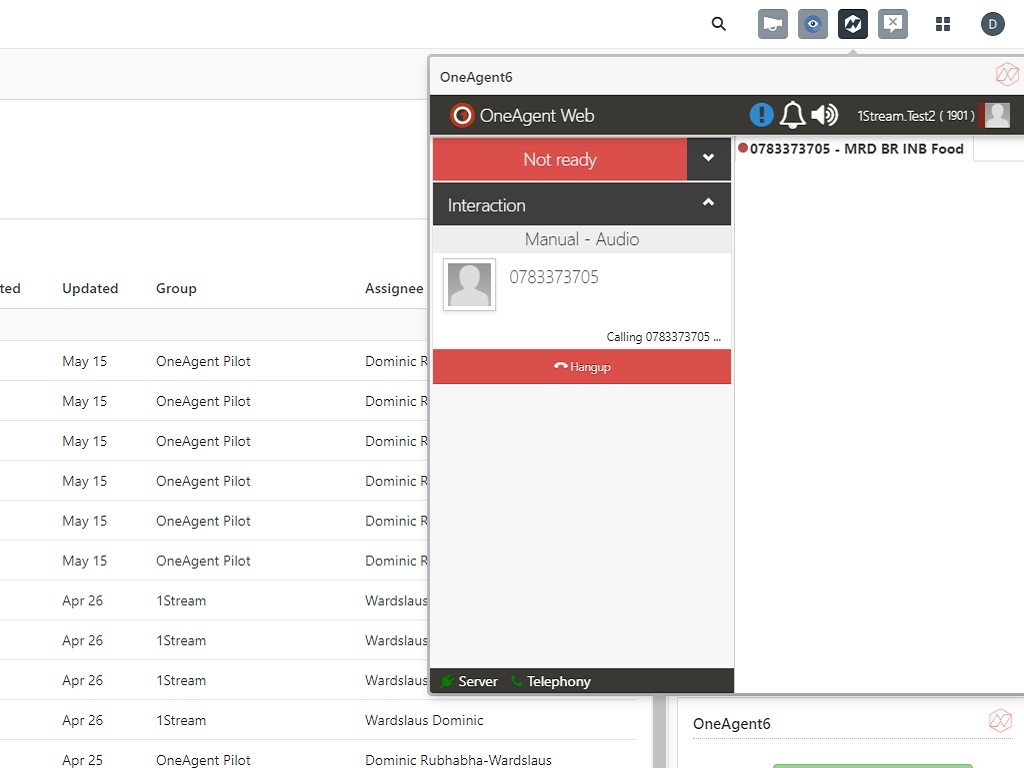Viewport: 1024px width, 768px height.
Task: Sort by the Updated column header
Action: (90, 288)
